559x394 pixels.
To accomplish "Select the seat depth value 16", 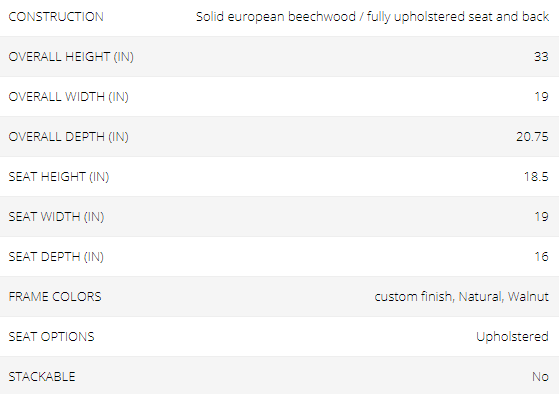I will (x=541, y=256).
